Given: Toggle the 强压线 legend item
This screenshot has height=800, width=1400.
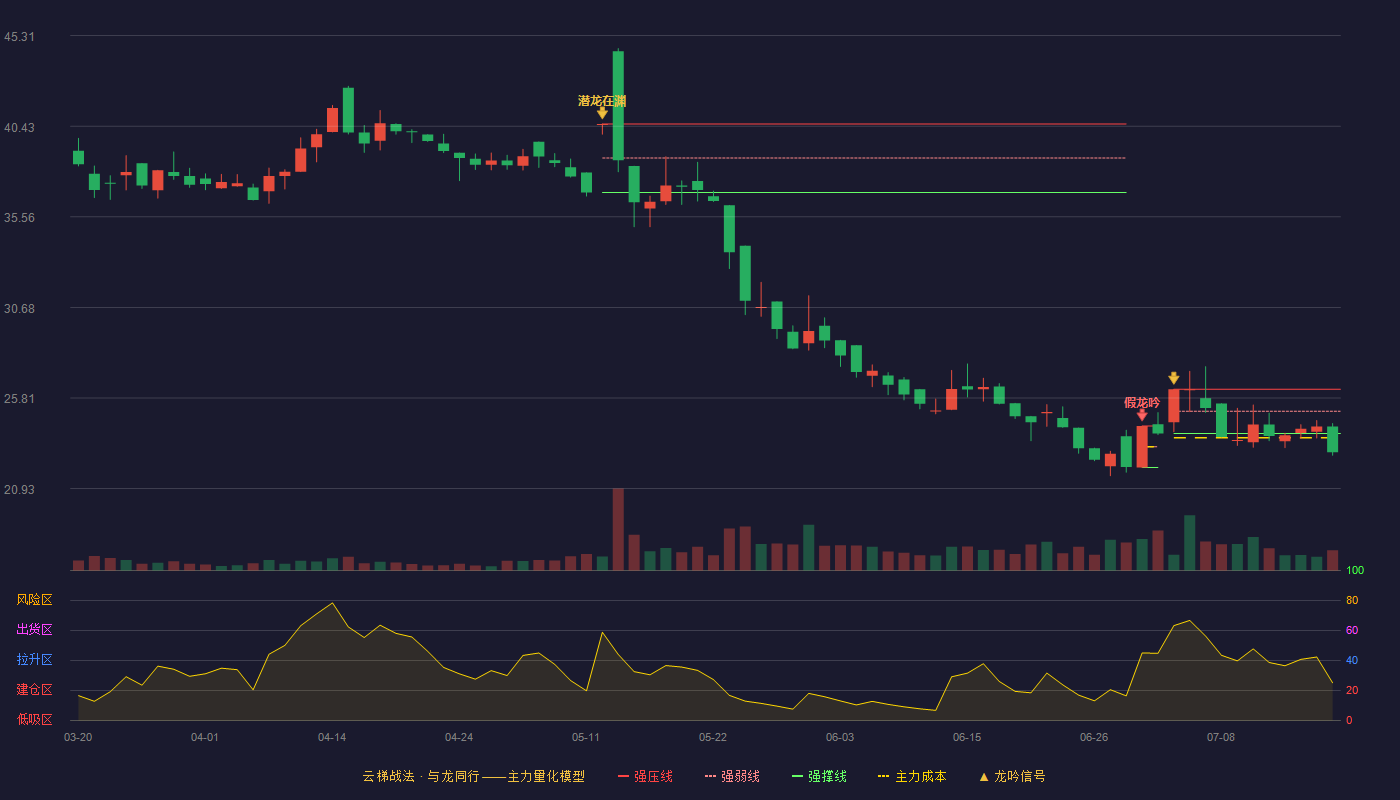Looking at the screenshot, I should point(645,776).
